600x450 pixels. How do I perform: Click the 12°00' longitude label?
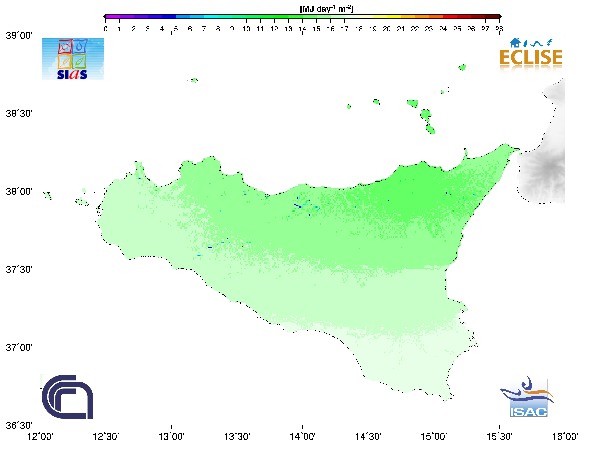click(x=41, y=437)
